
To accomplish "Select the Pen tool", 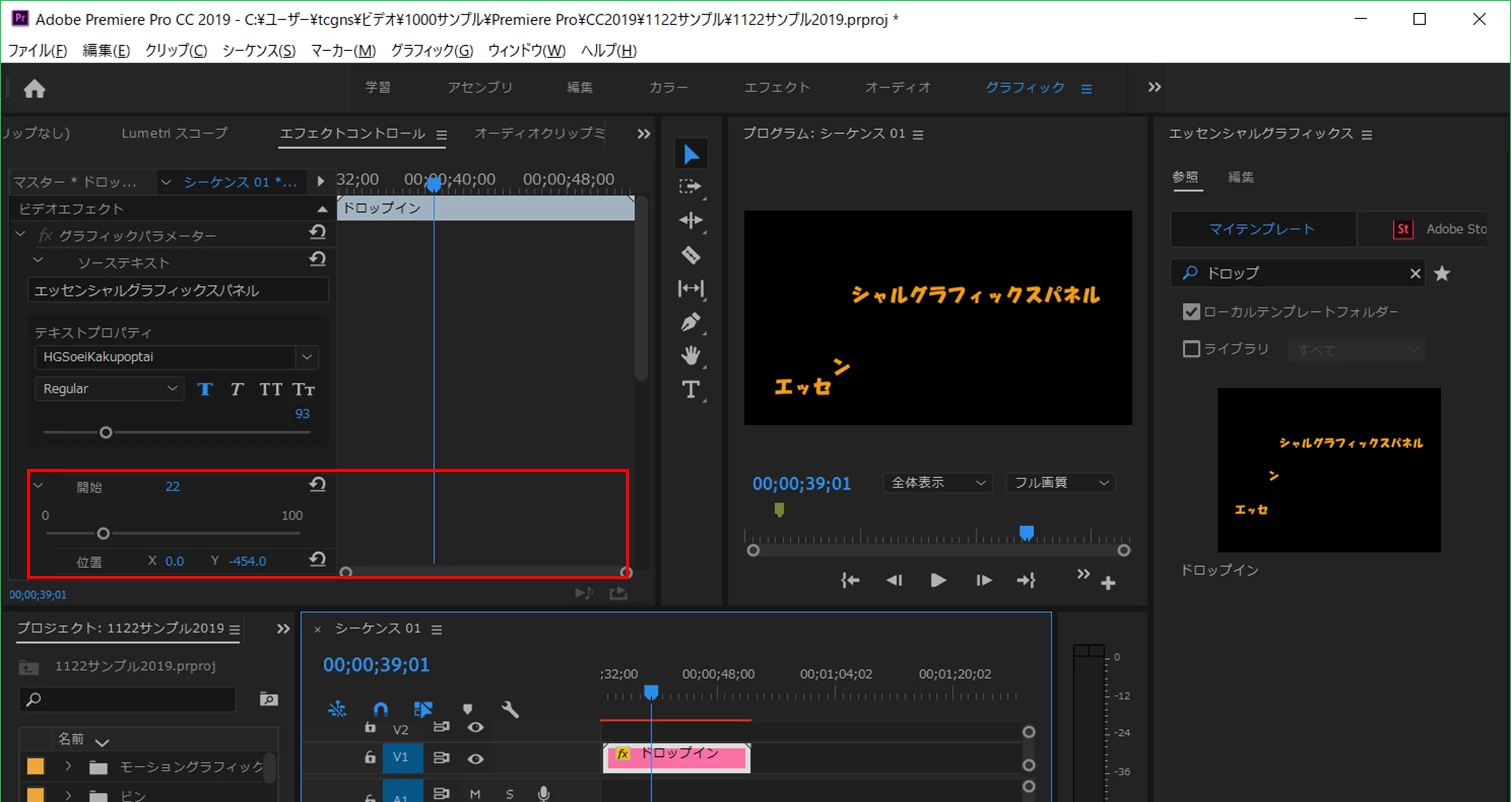I will pos(690,323).
